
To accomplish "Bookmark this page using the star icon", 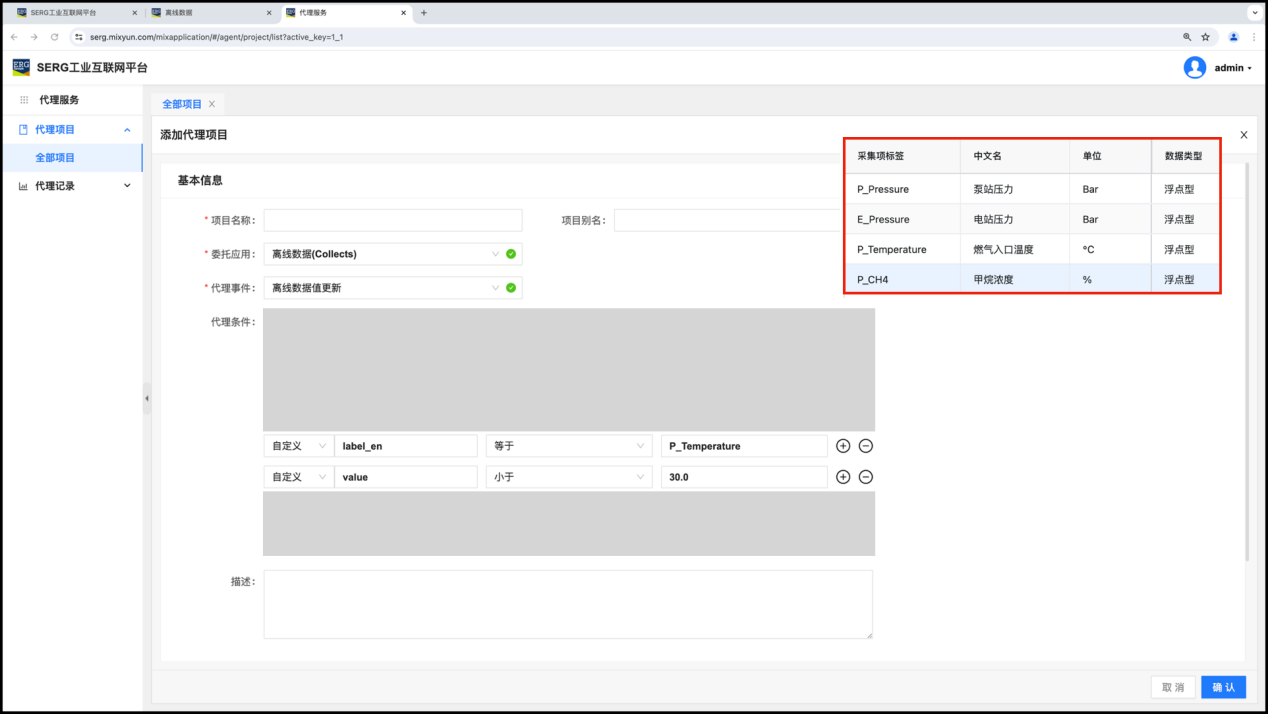I will pos(1205,37).
